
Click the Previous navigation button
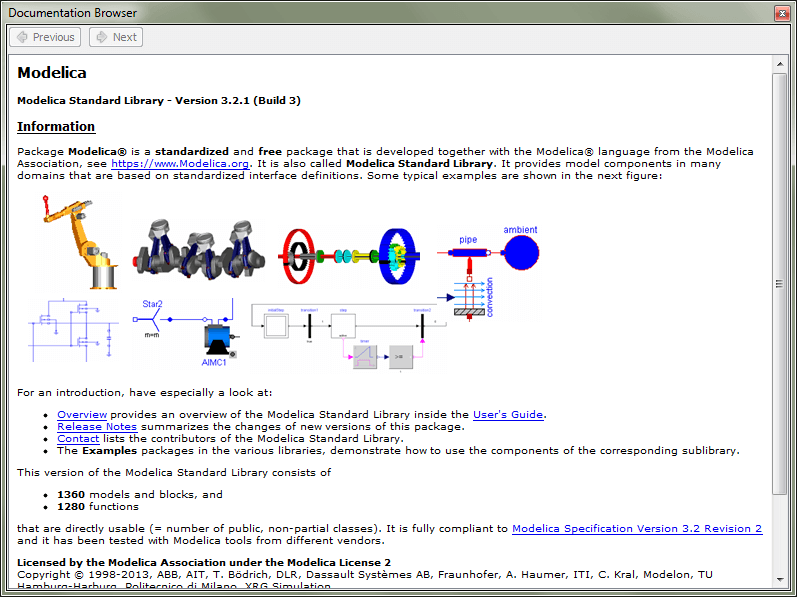(45, 37)
